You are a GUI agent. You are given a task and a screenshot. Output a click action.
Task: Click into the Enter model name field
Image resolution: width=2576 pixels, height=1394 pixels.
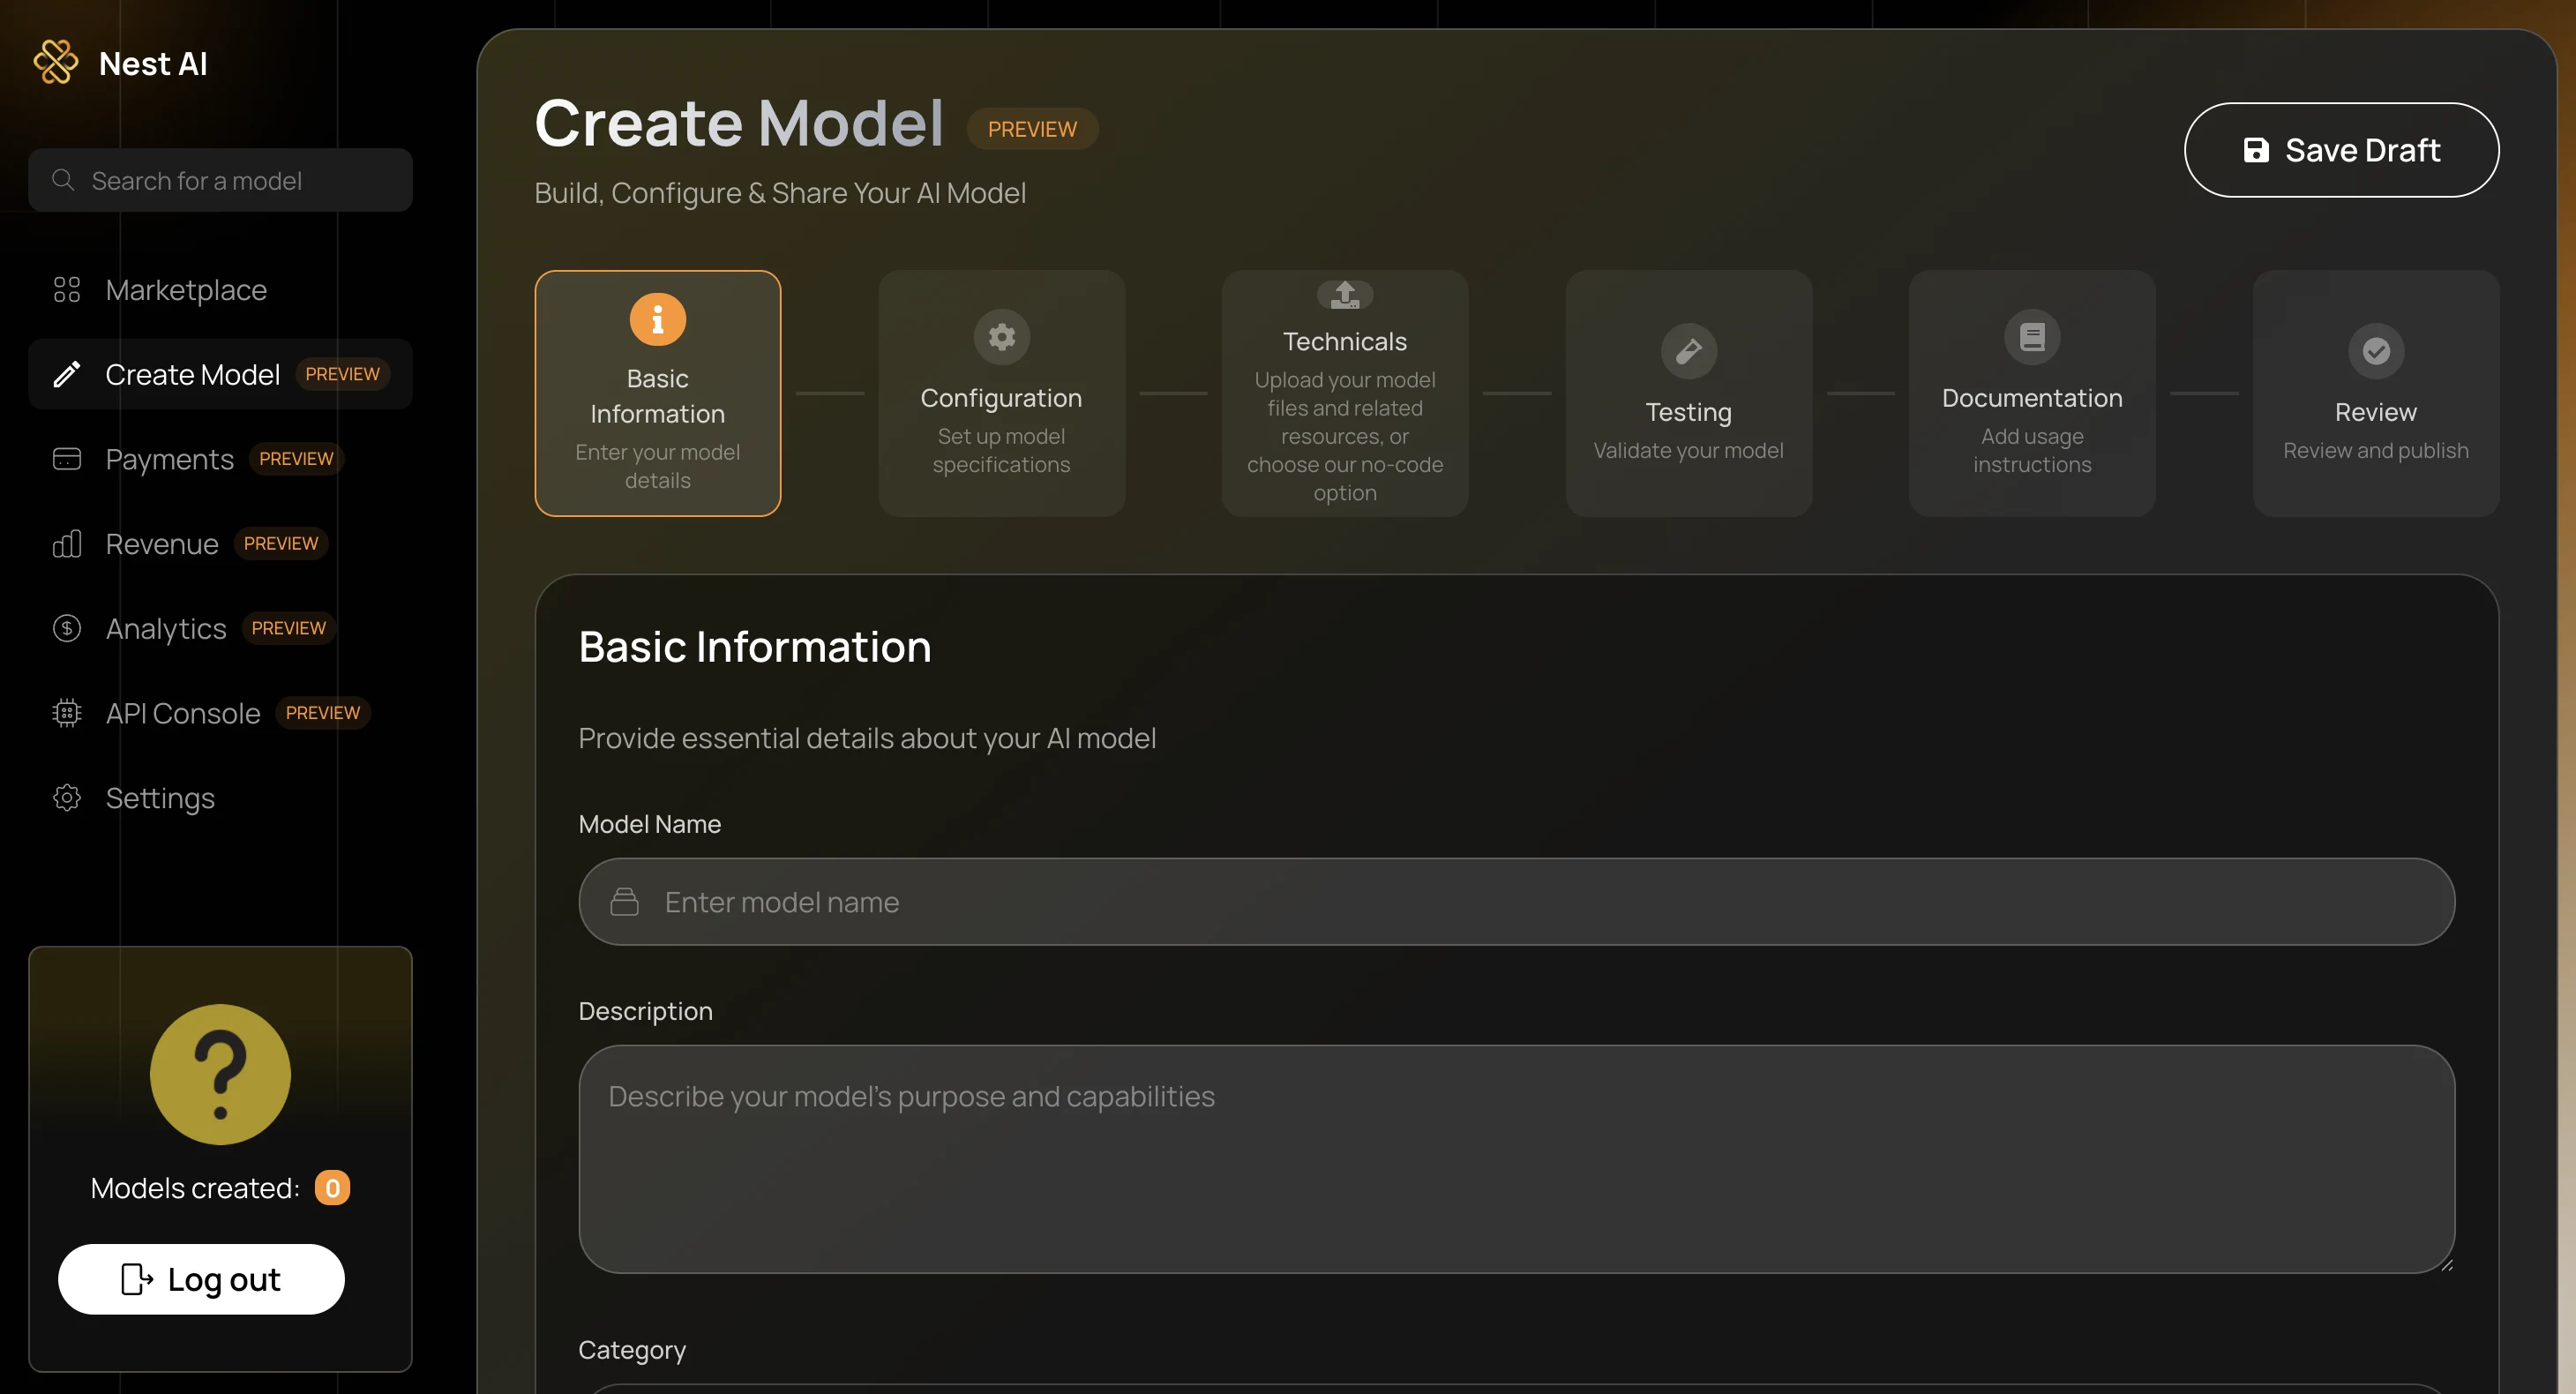1516,902
